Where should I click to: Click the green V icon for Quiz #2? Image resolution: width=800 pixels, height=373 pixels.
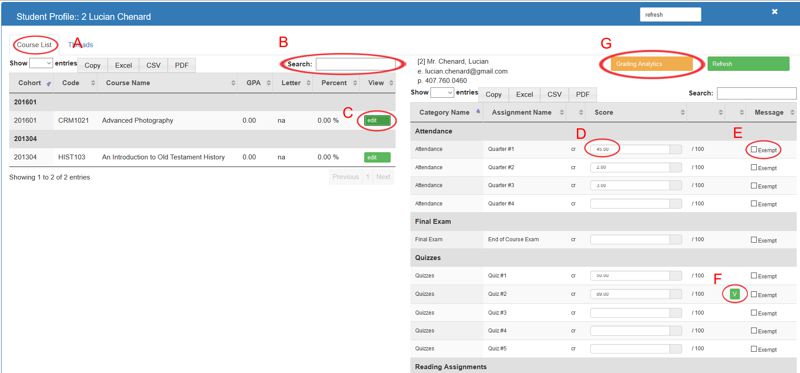coord(735,294)
